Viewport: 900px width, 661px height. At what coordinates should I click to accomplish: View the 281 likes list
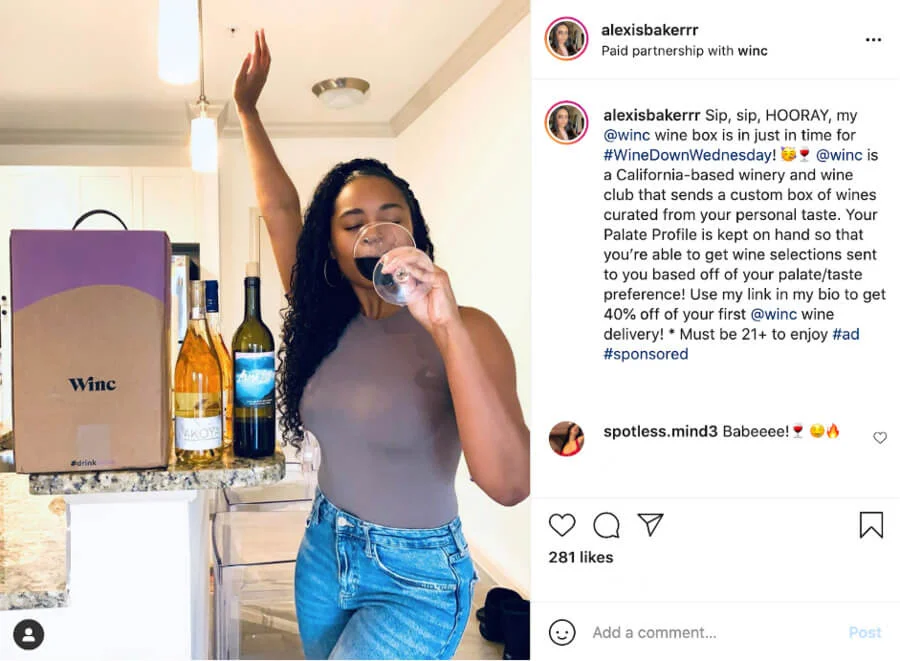click(x=580, y=557)
